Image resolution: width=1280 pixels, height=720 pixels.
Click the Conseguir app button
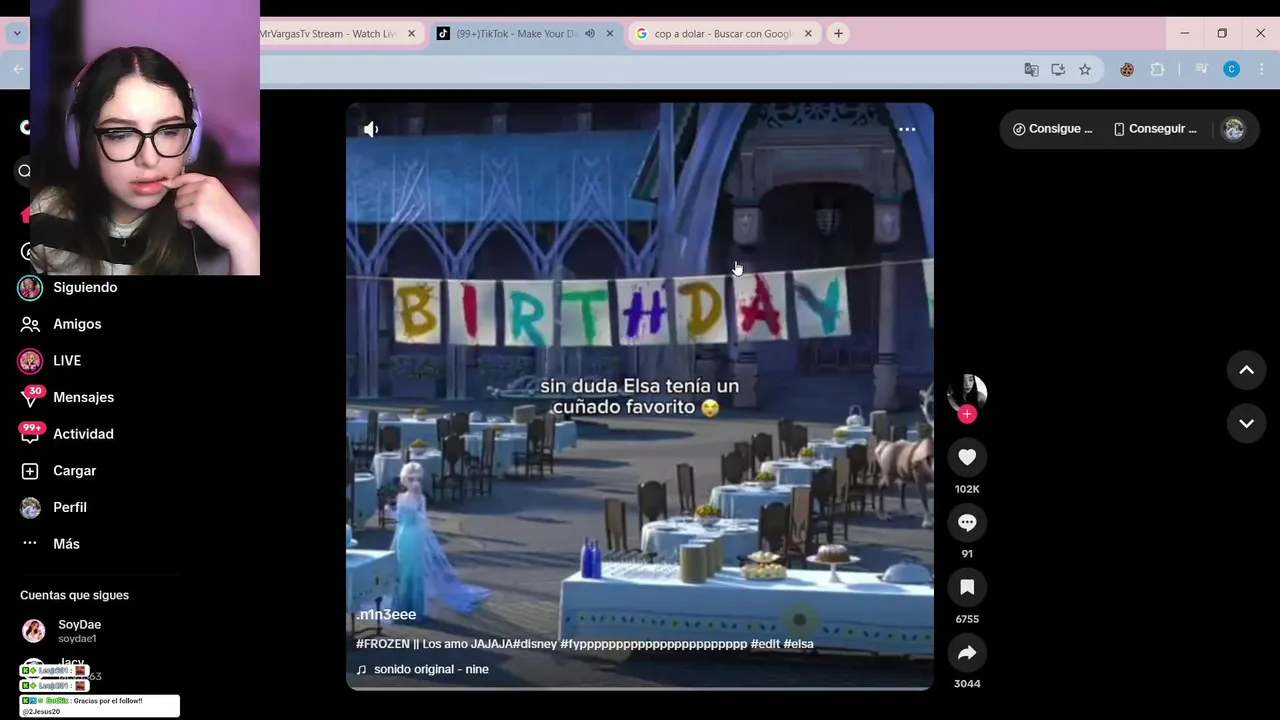(1155, 129)
